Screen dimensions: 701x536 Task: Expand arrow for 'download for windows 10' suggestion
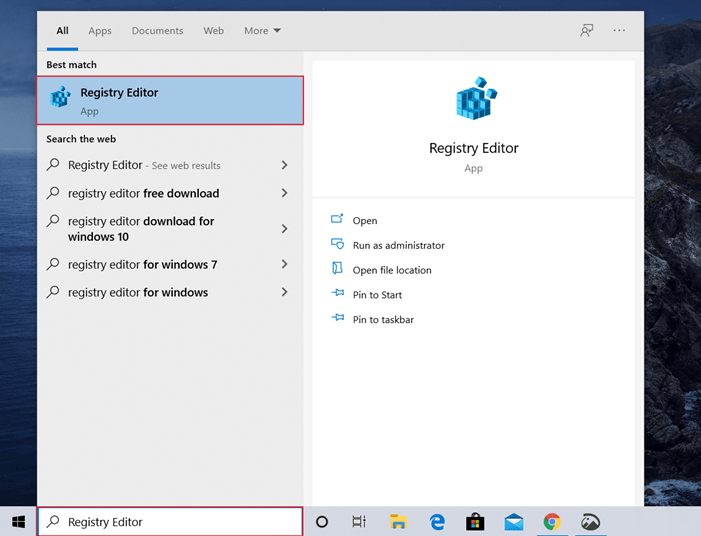click(x=284, y=228)
